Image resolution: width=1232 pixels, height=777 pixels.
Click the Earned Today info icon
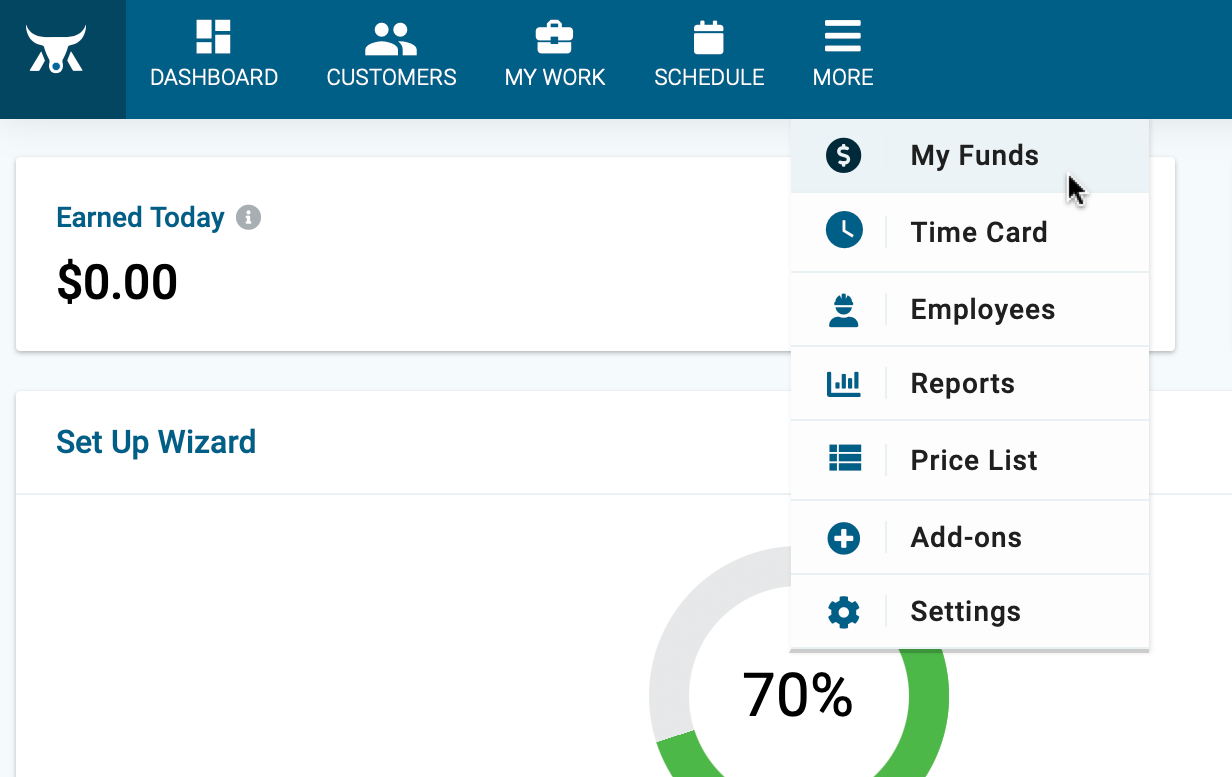click(x=248, y=217)
